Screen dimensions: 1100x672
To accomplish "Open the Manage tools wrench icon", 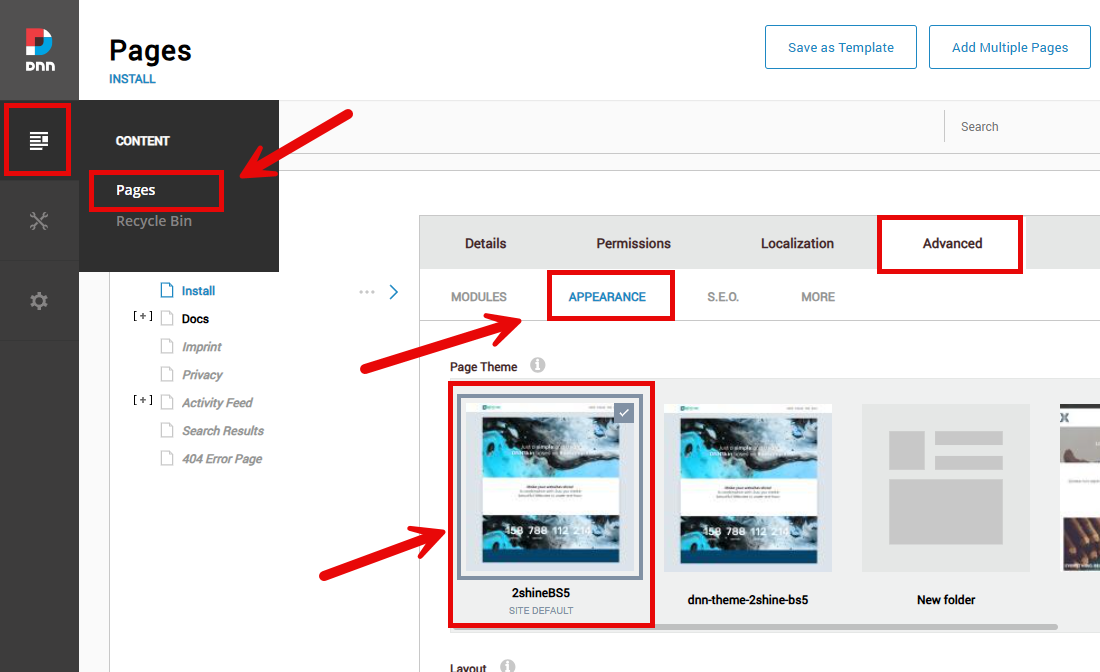I will [39, 221].
